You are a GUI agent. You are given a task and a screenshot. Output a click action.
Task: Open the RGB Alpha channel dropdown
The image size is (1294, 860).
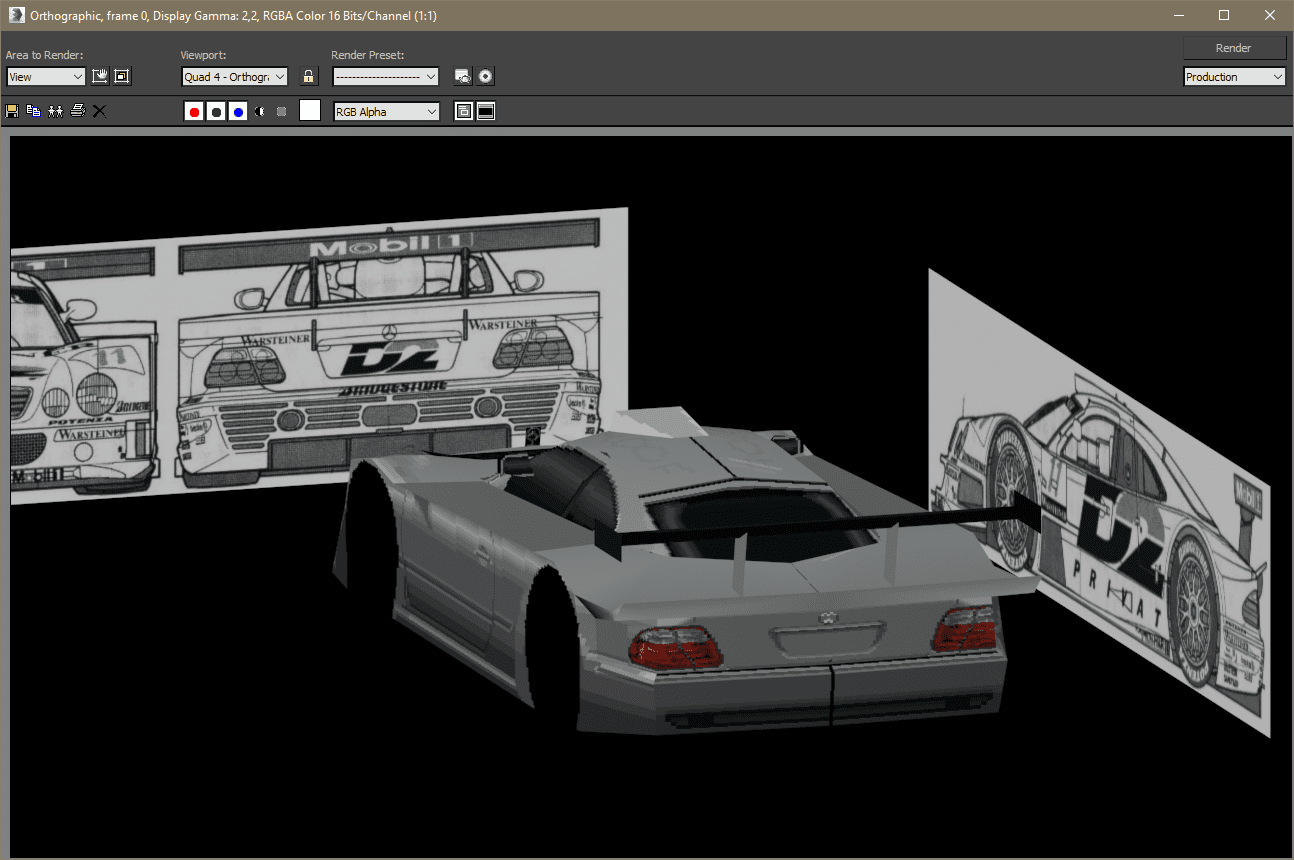386,112
